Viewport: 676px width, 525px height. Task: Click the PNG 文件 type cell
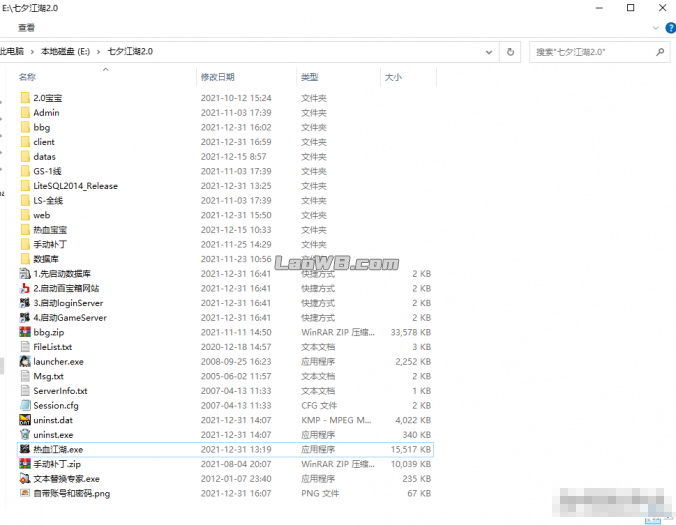[320, 494]
